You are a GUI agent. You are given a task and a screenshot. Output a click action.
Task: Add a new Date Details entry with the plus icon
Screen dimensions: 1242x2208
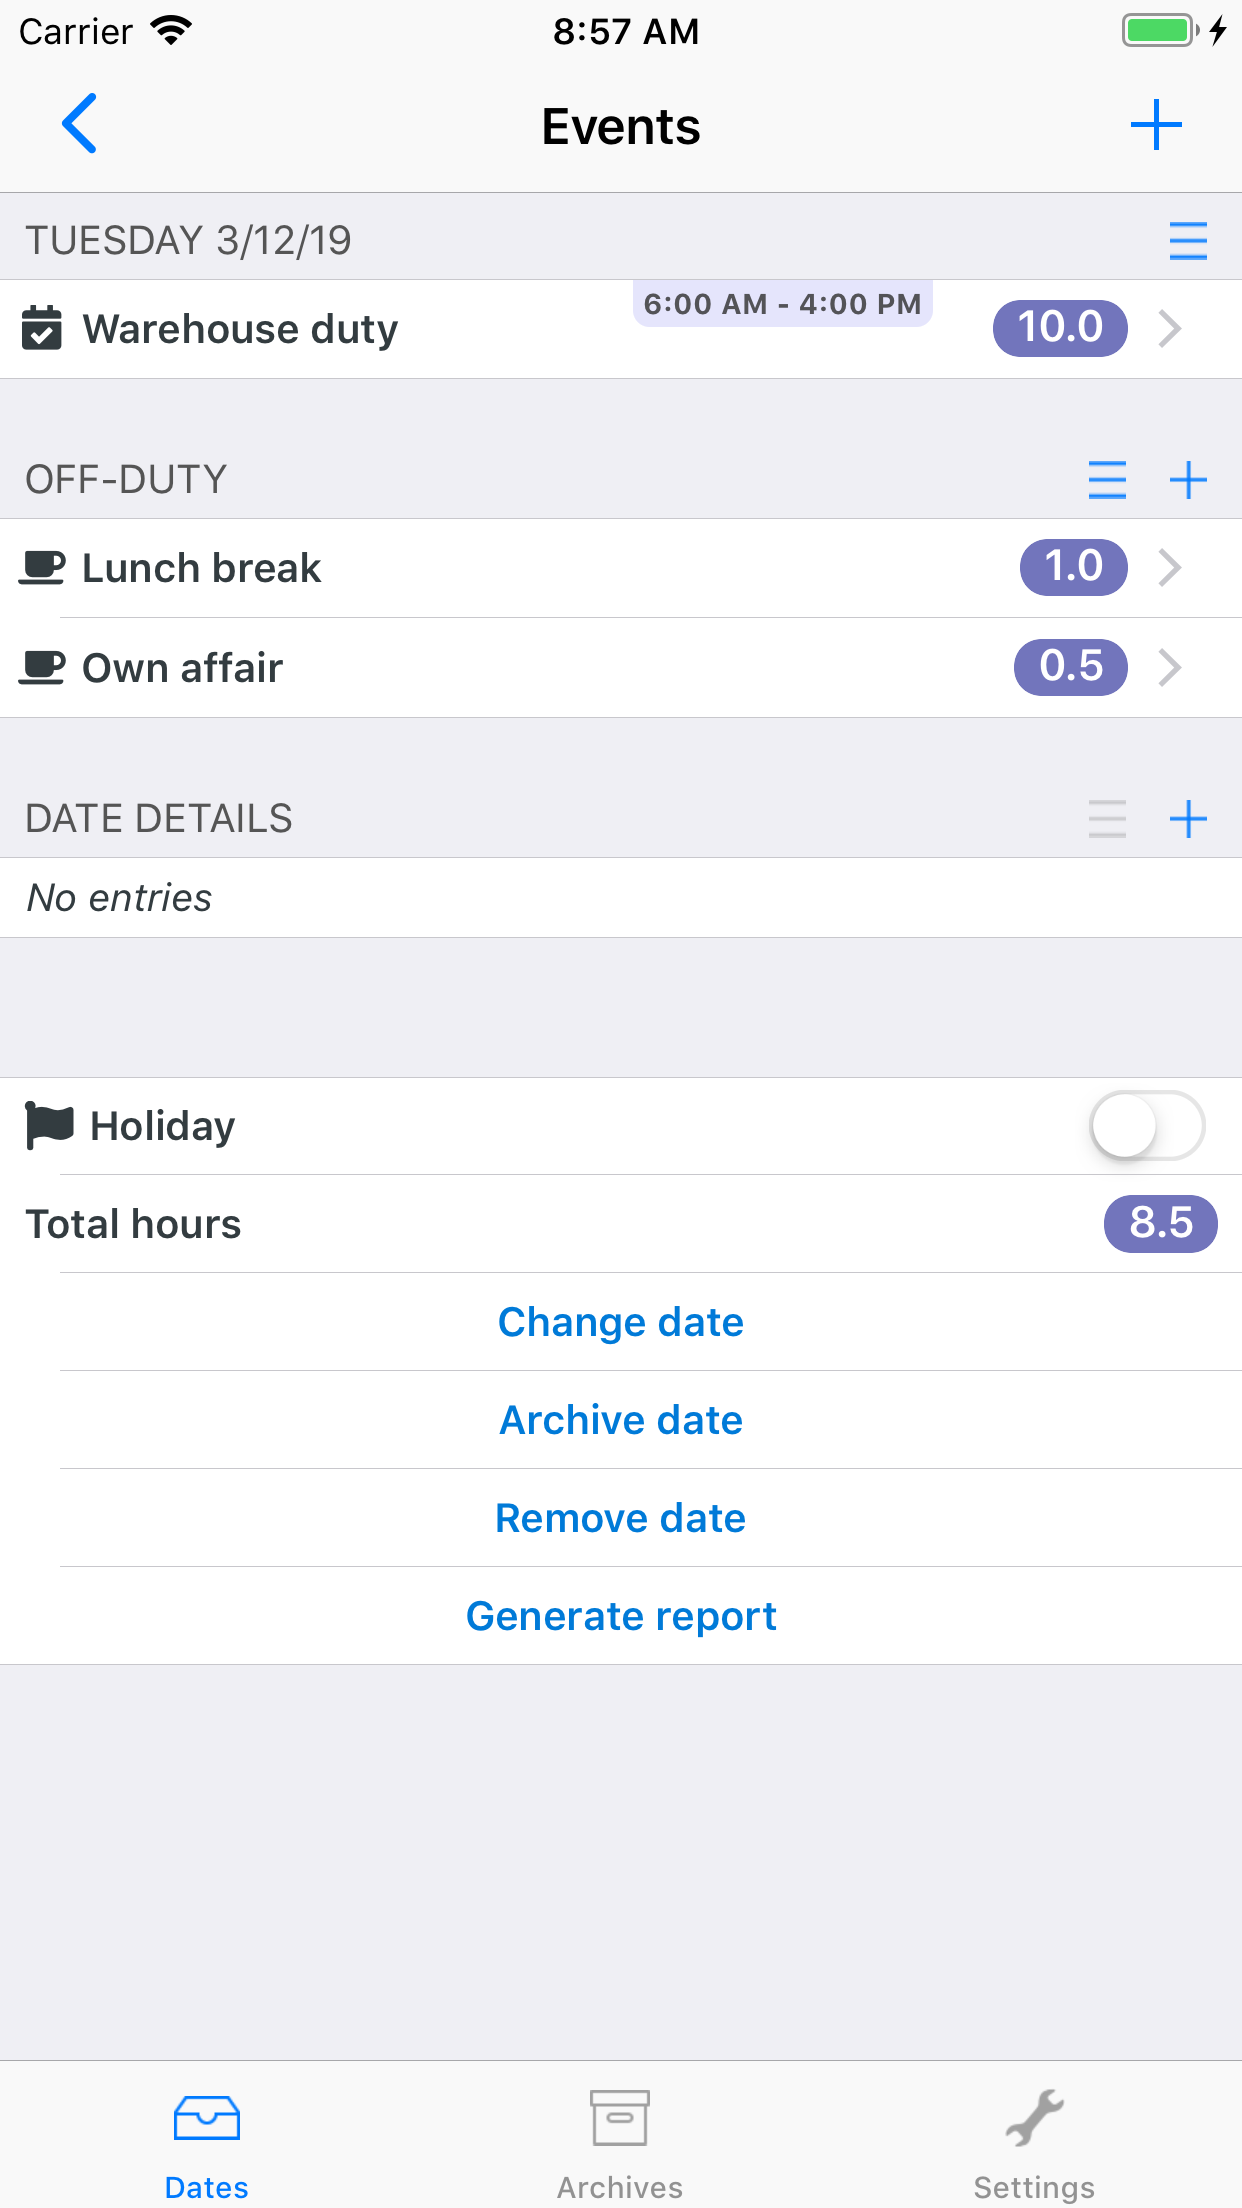tap(1188, 819)
